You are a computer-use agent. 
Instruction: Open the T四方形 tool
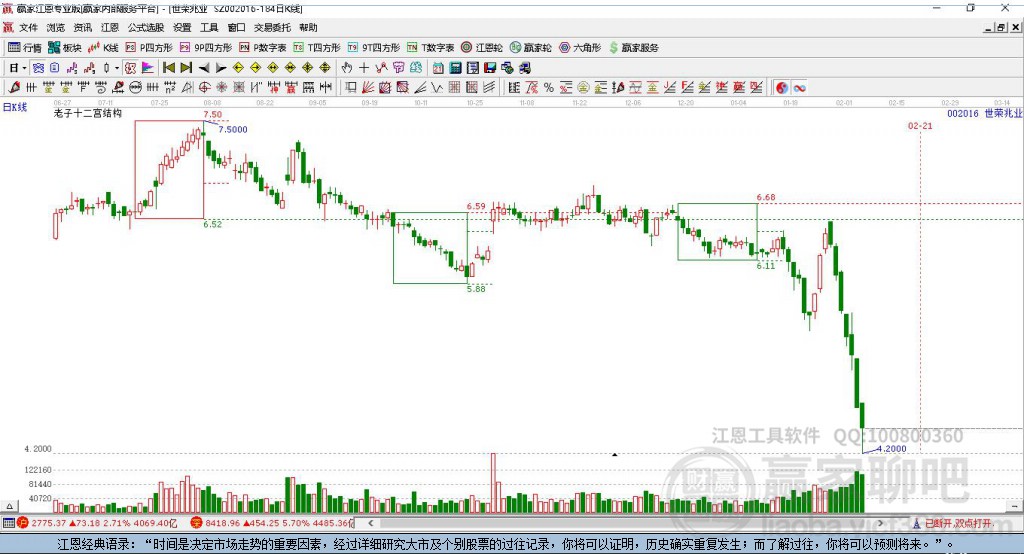point(317,48)
